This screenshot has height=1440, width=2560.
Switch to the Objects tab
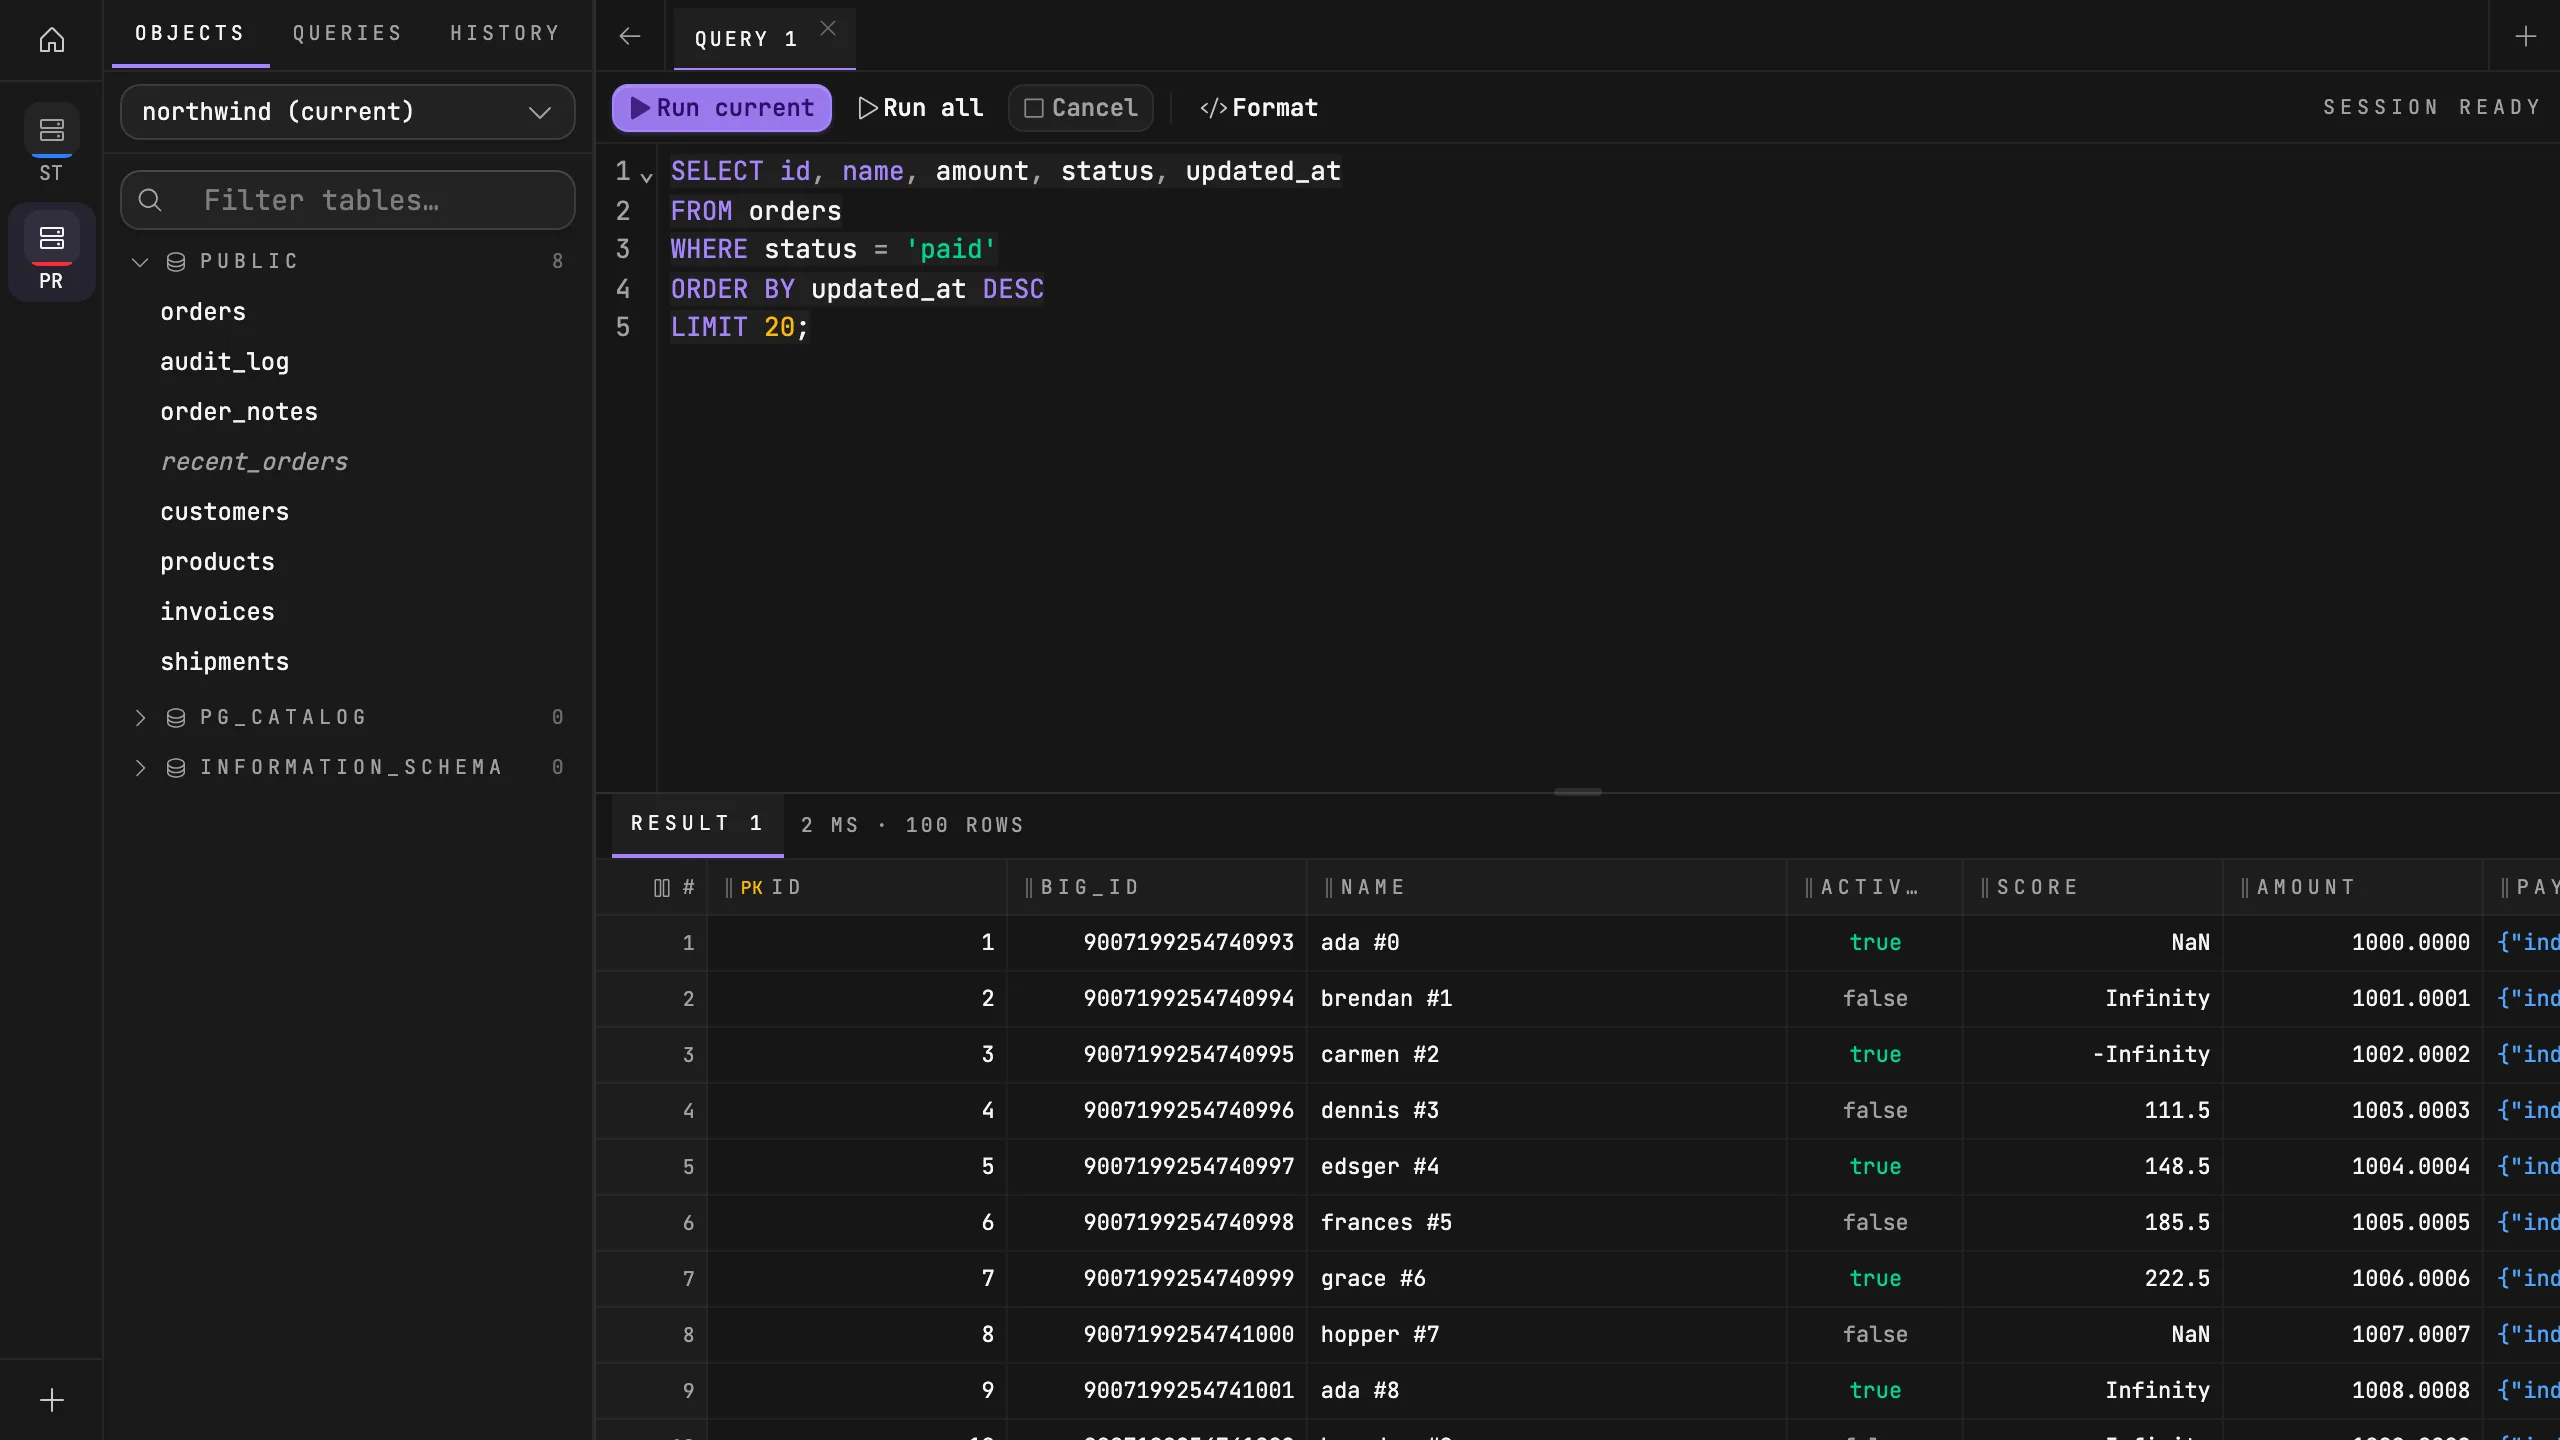(x=190, y=34)
